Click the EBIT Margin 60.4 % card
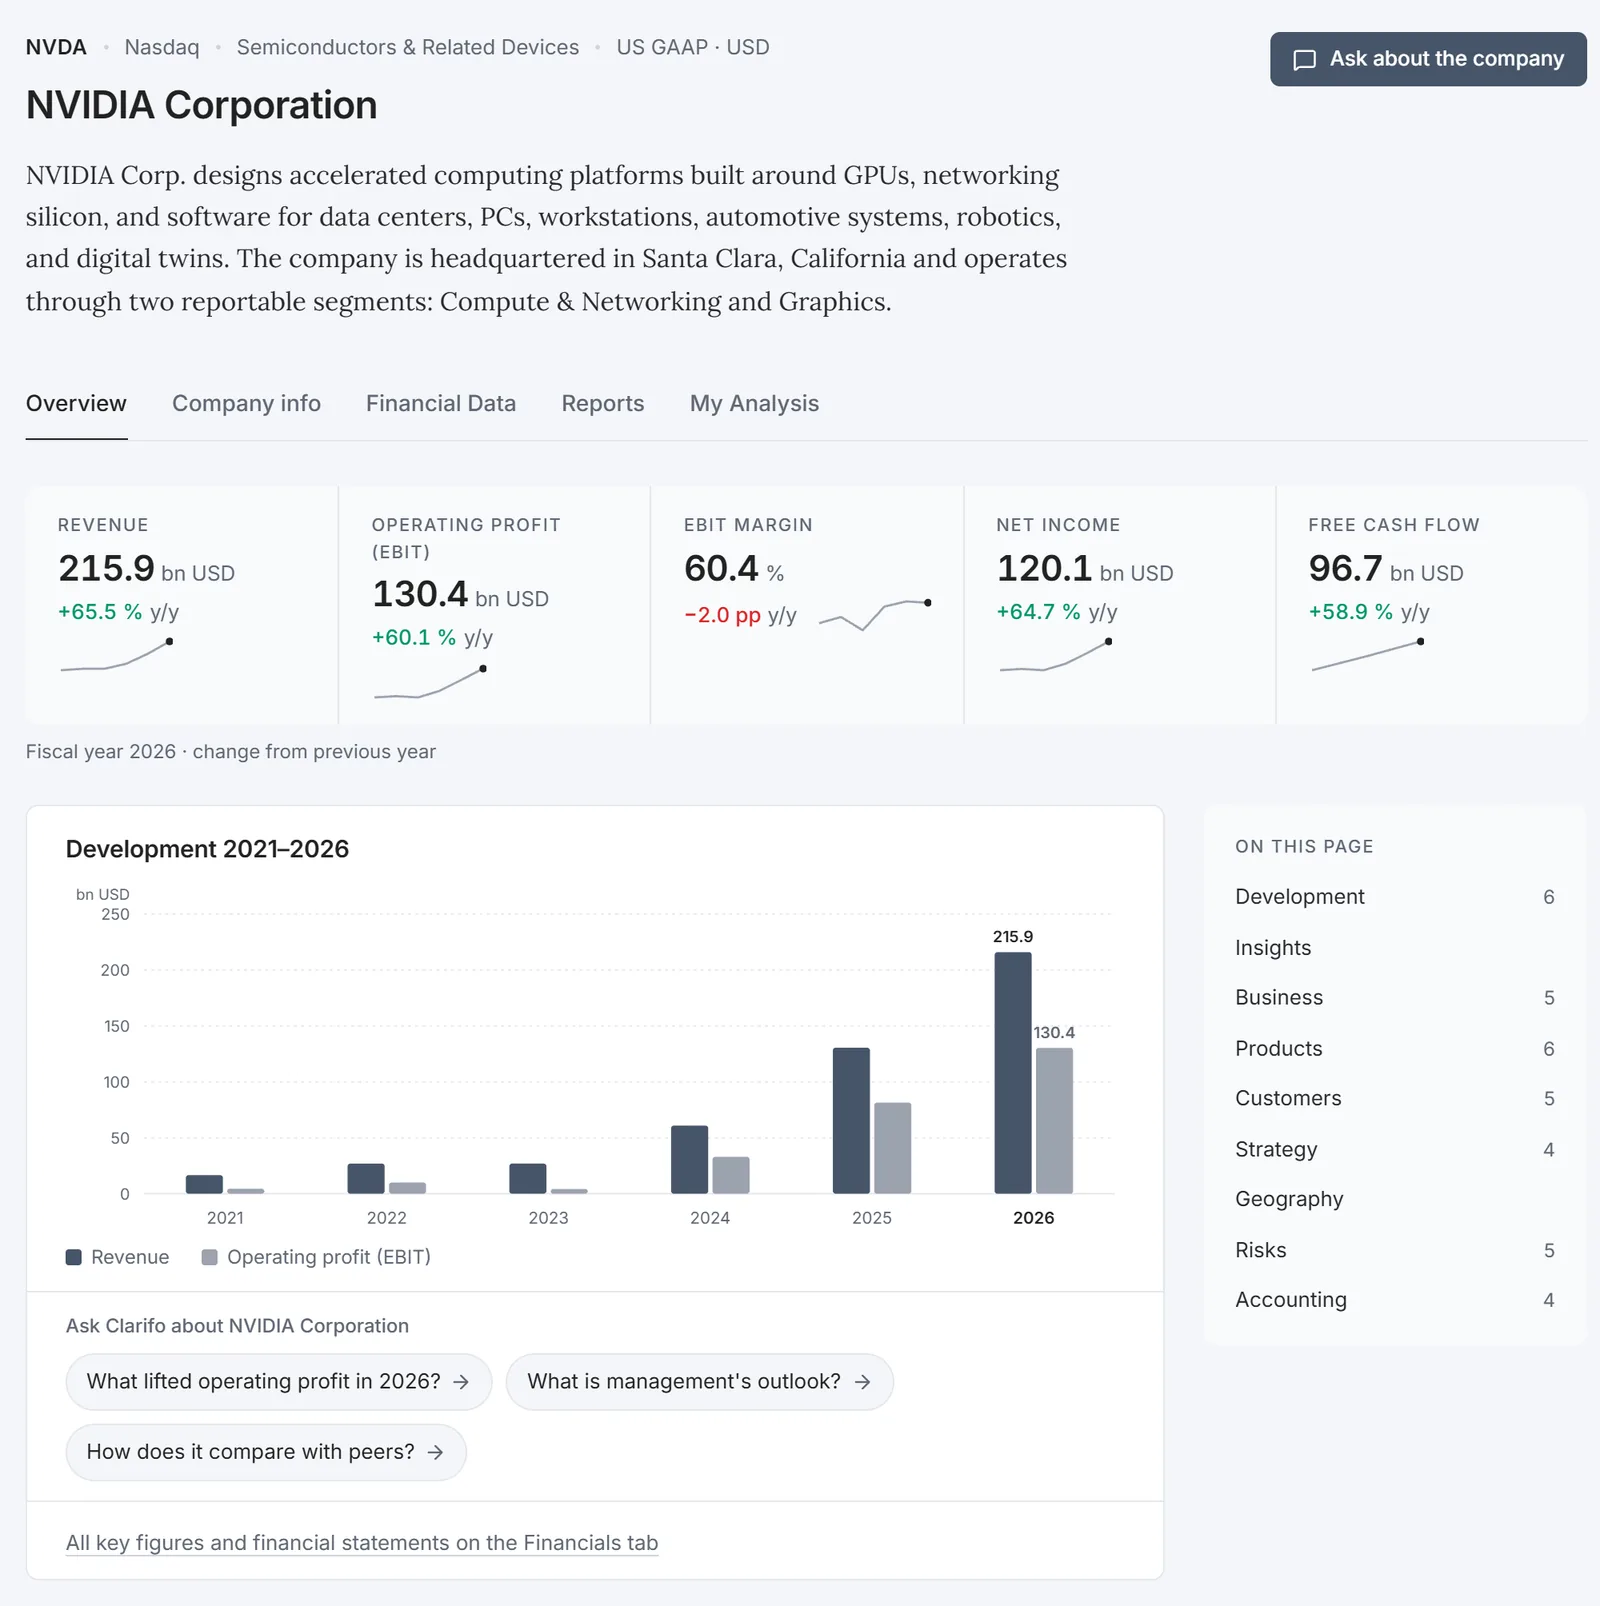Screen dimensions: 1600x1606 pyautogui.click(x=807, y=605)
